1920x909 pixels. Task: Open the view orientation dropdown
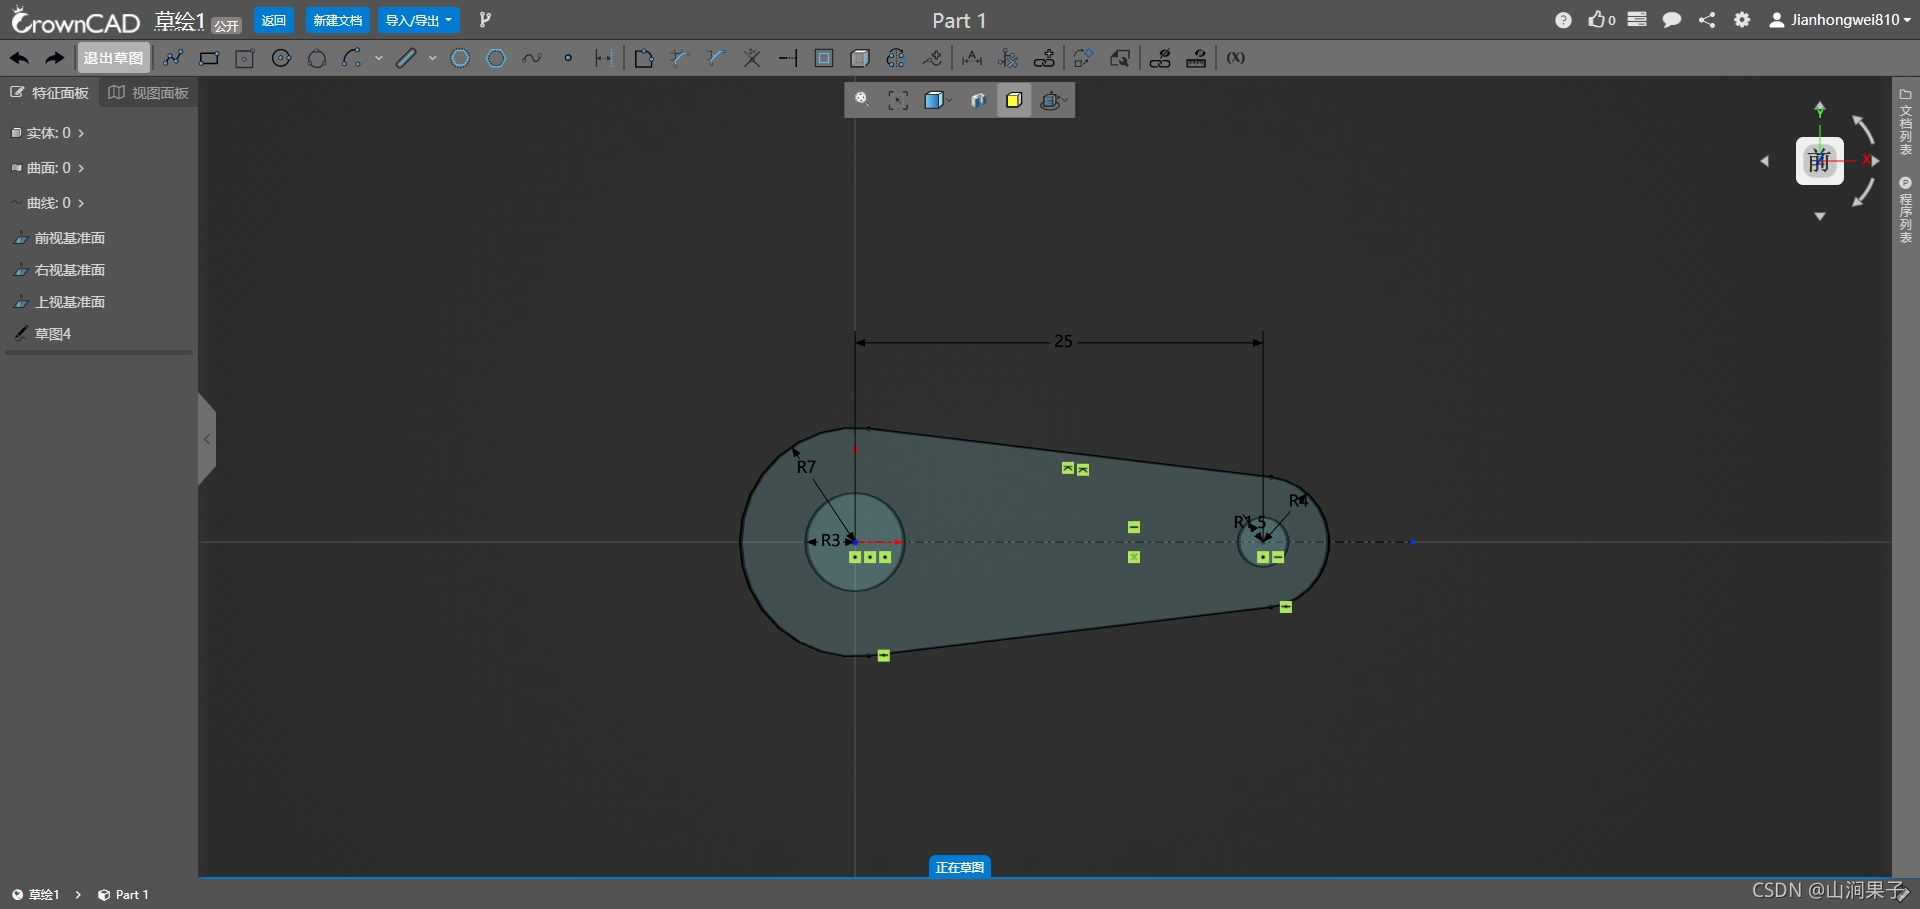(x=1053, y=100)
